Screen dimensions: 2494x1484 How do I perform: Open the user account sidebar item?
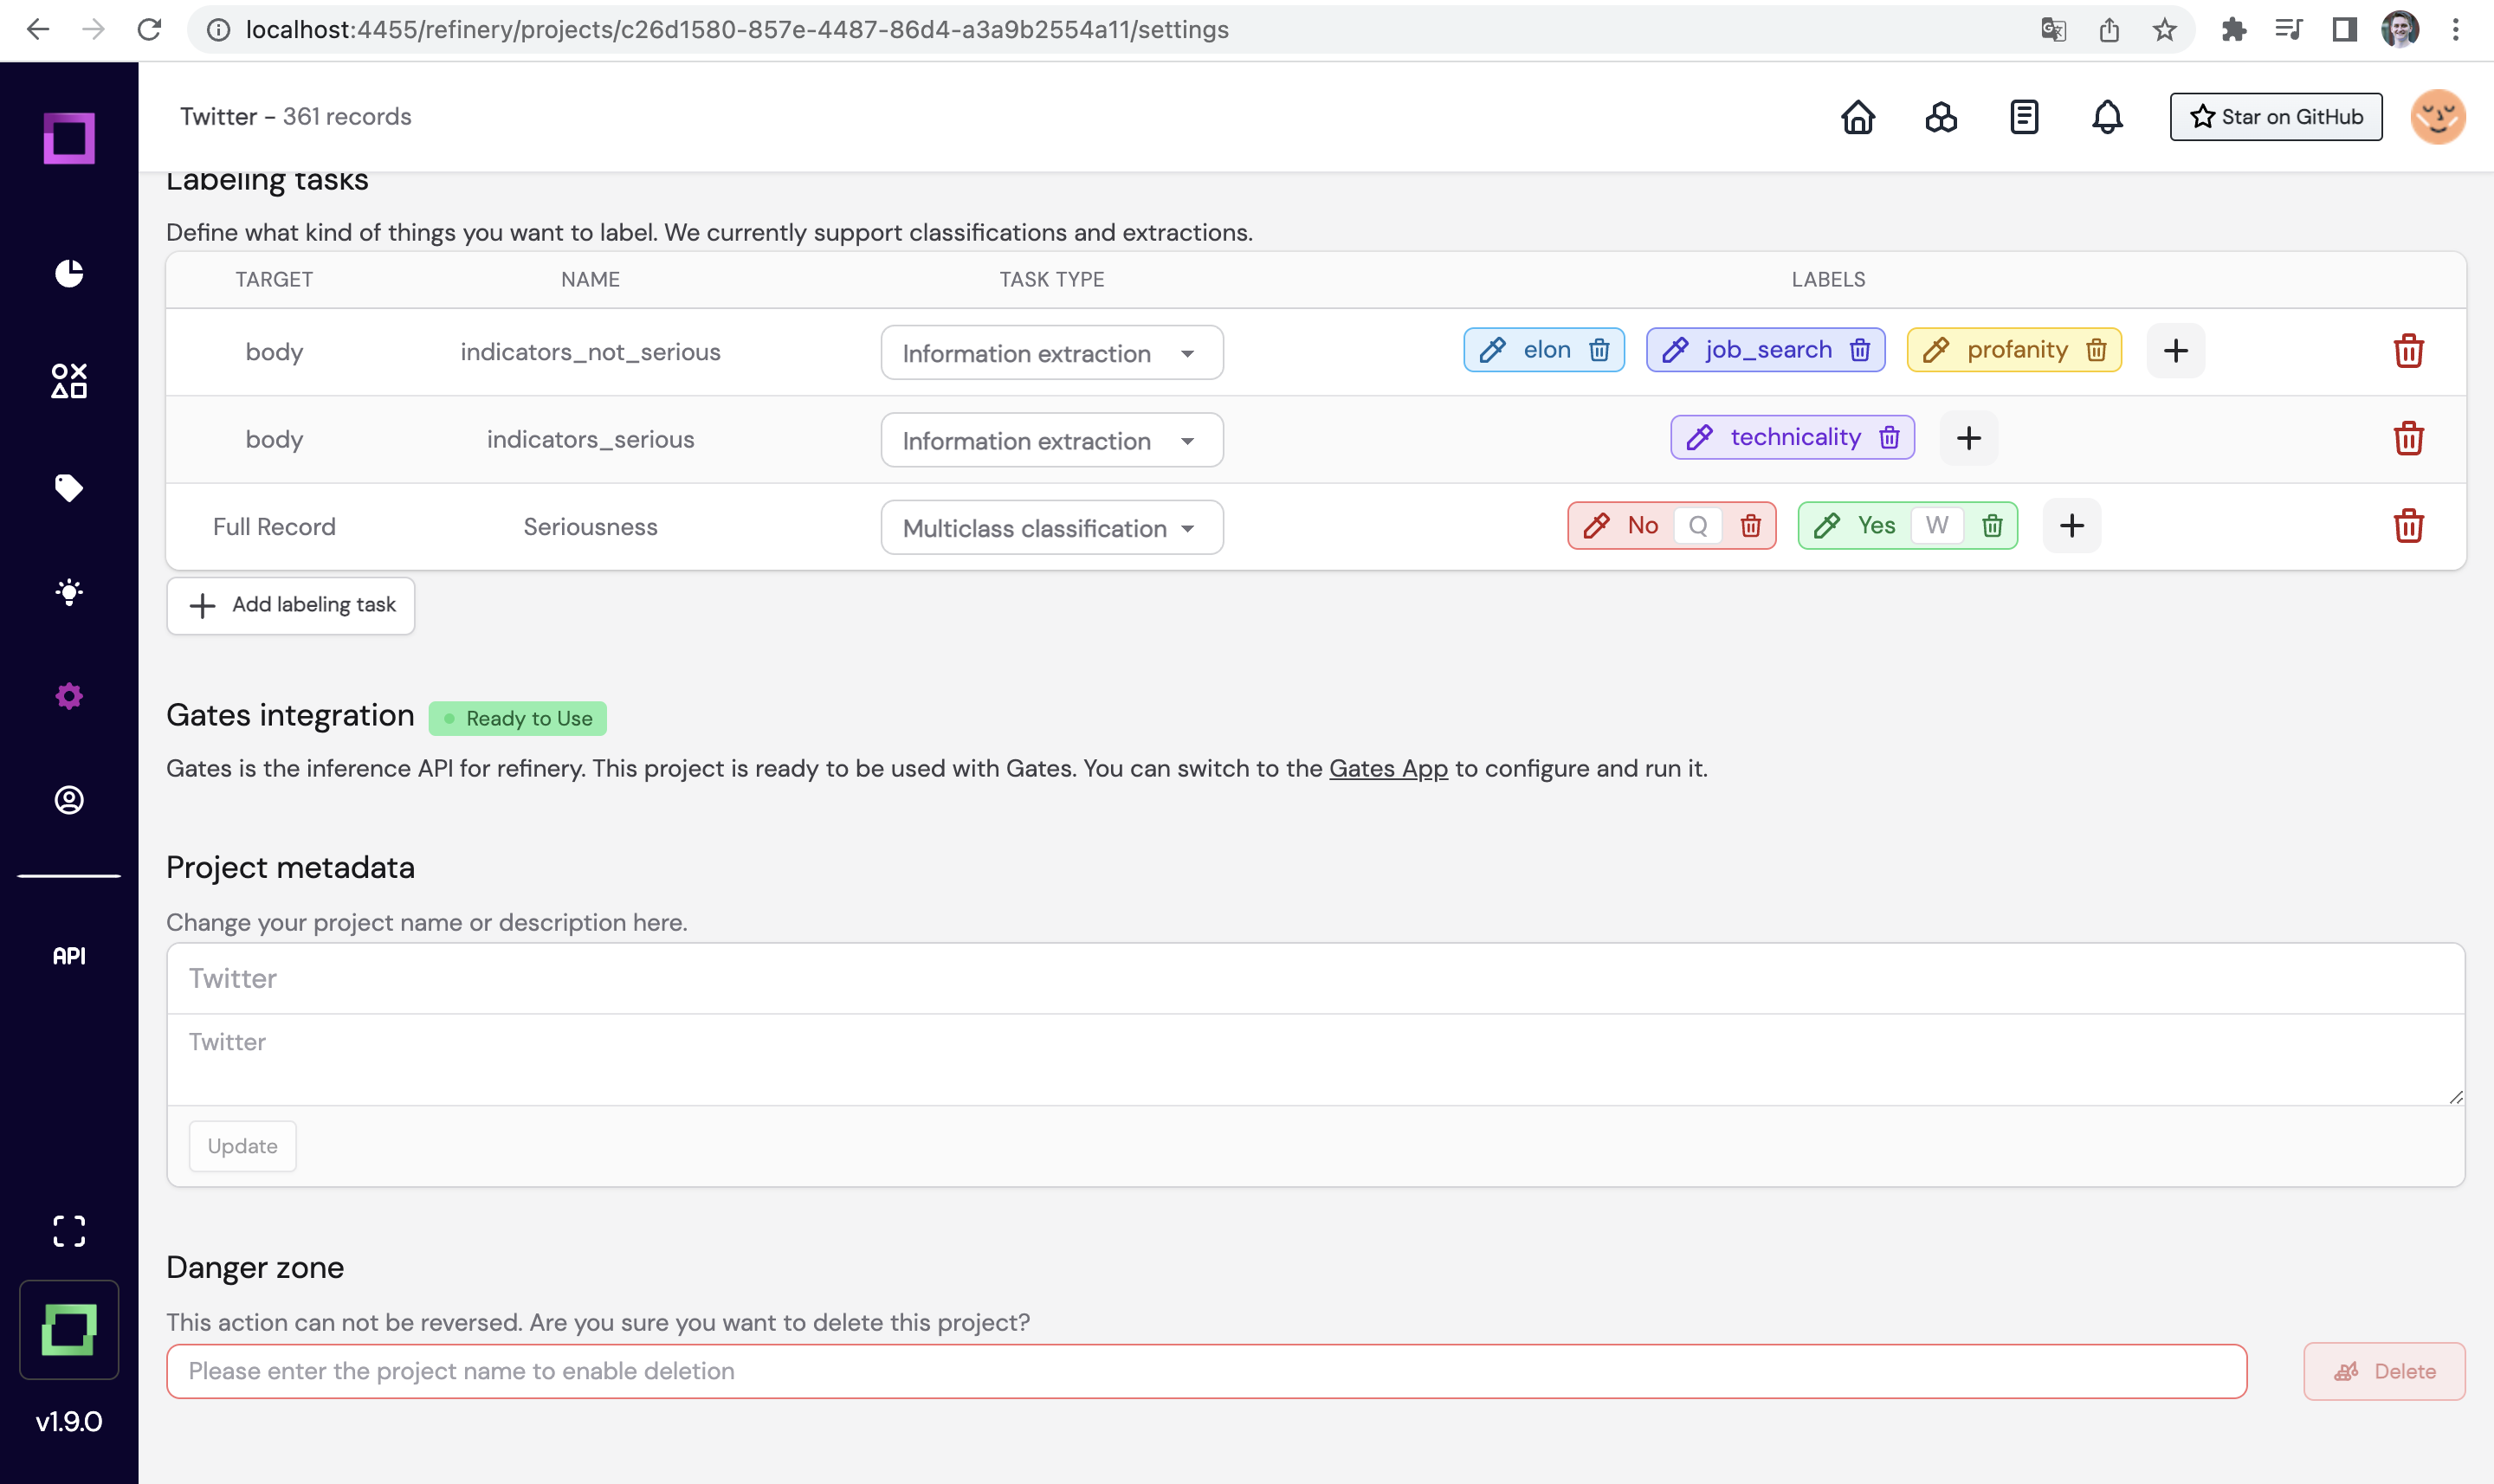(x=69, y=800)
